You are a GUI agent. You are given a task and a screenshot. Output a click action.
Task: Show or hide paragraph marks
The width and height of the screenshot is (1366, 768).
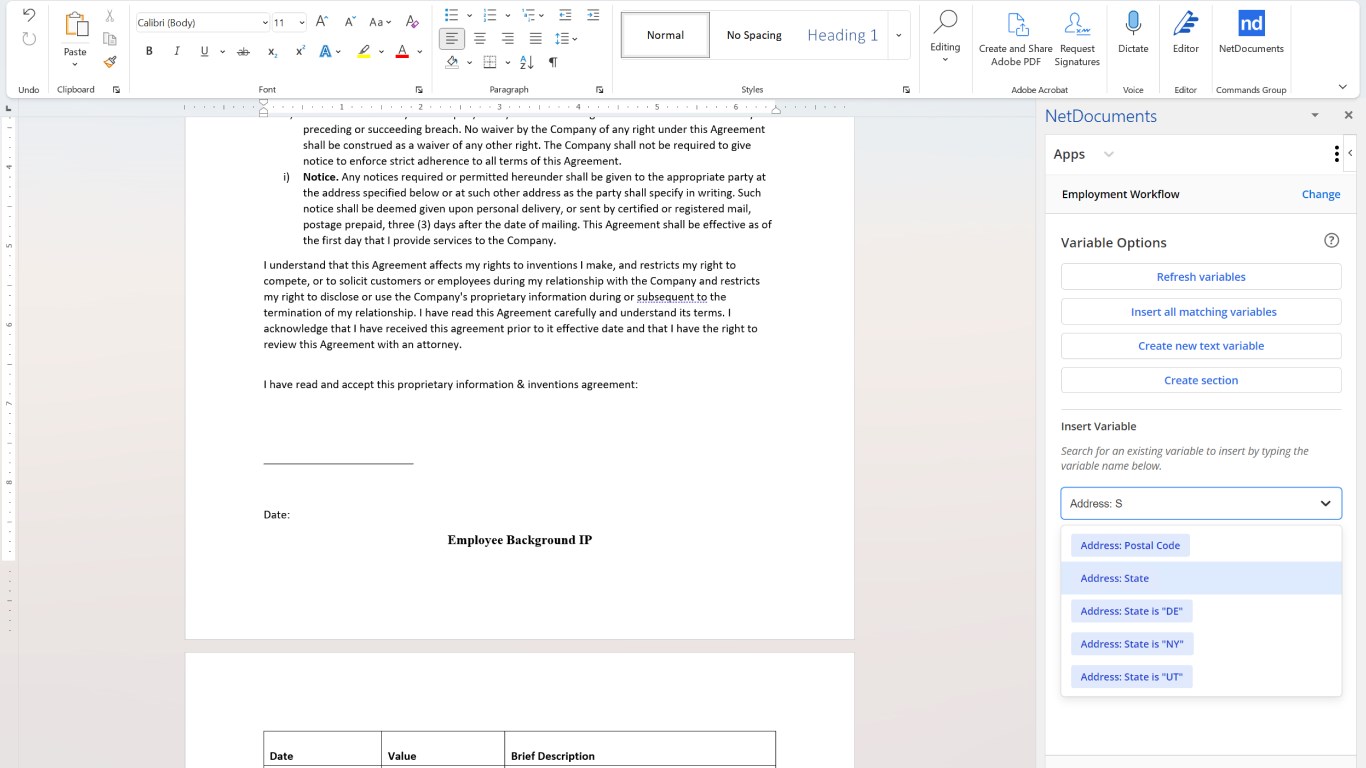[x=553, y=62]
